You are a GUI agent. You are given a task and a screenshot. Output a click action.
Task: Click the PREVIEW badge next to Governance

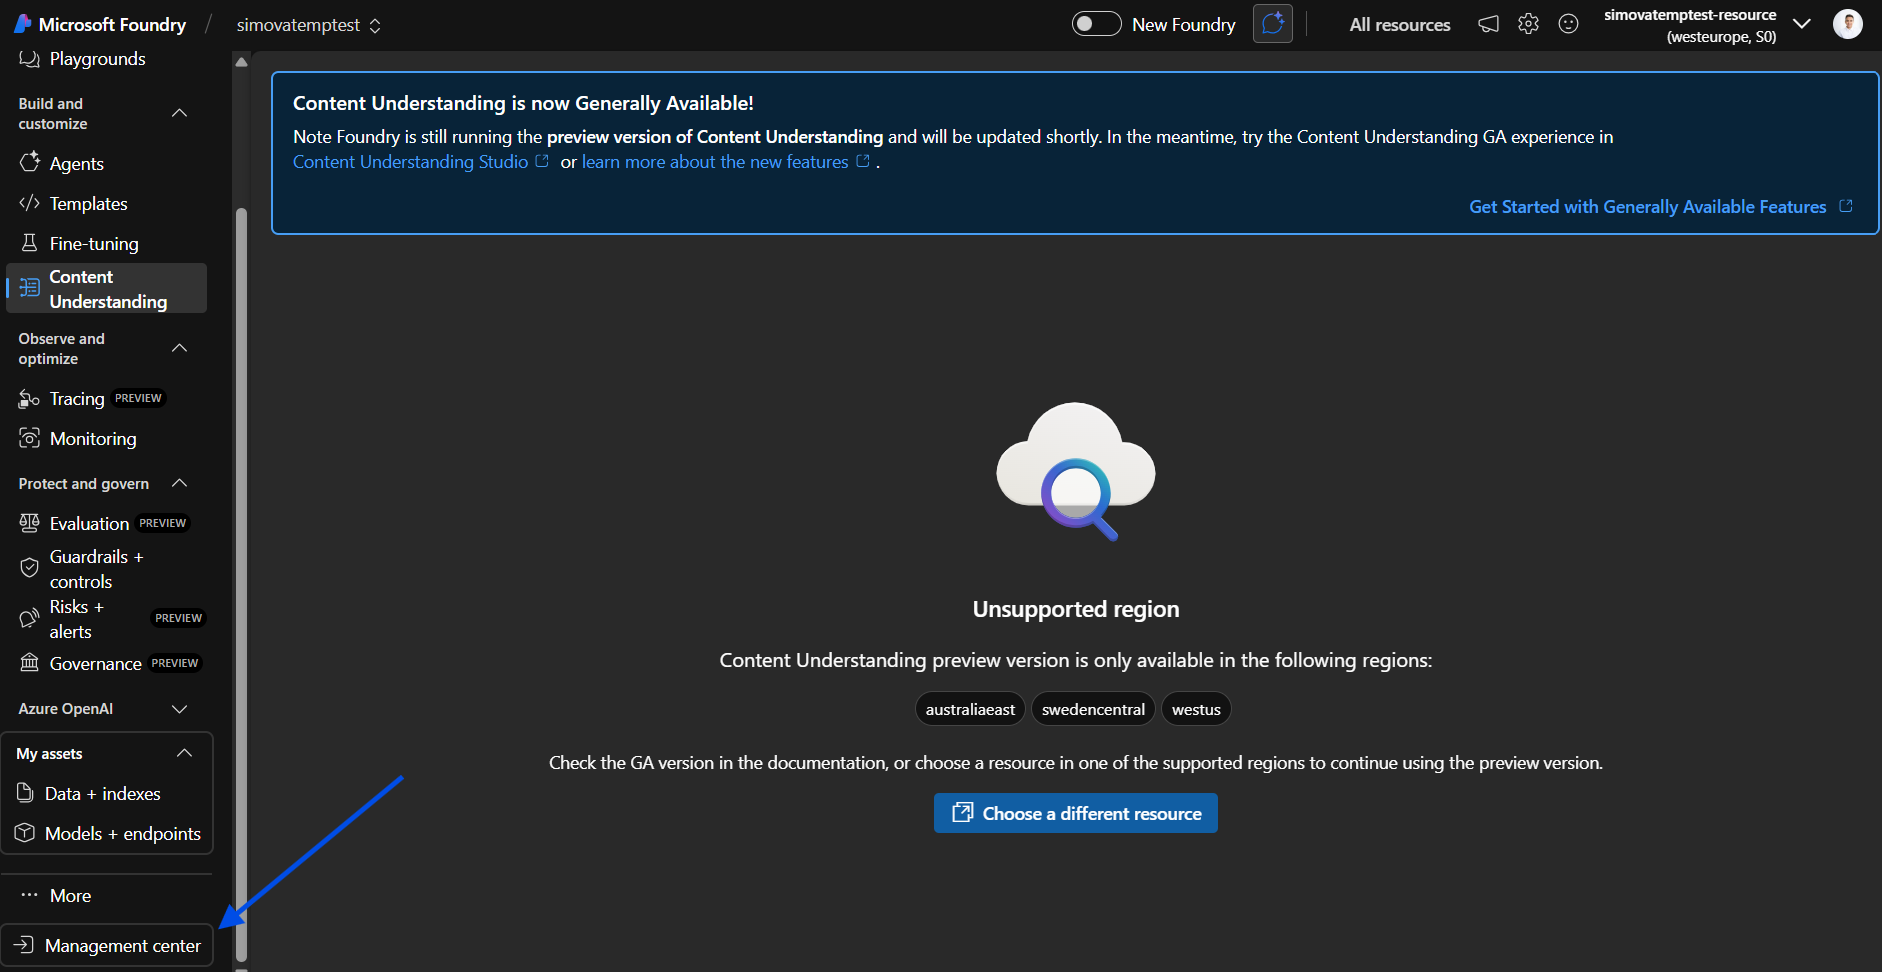tap(175, 663)
